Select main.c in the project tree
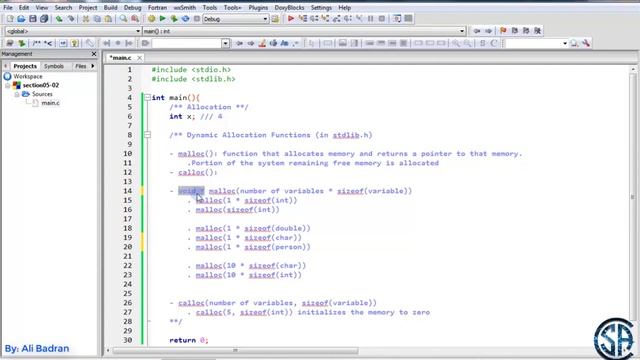The width and height of the screenshot is (640, 360). point(50,103)
